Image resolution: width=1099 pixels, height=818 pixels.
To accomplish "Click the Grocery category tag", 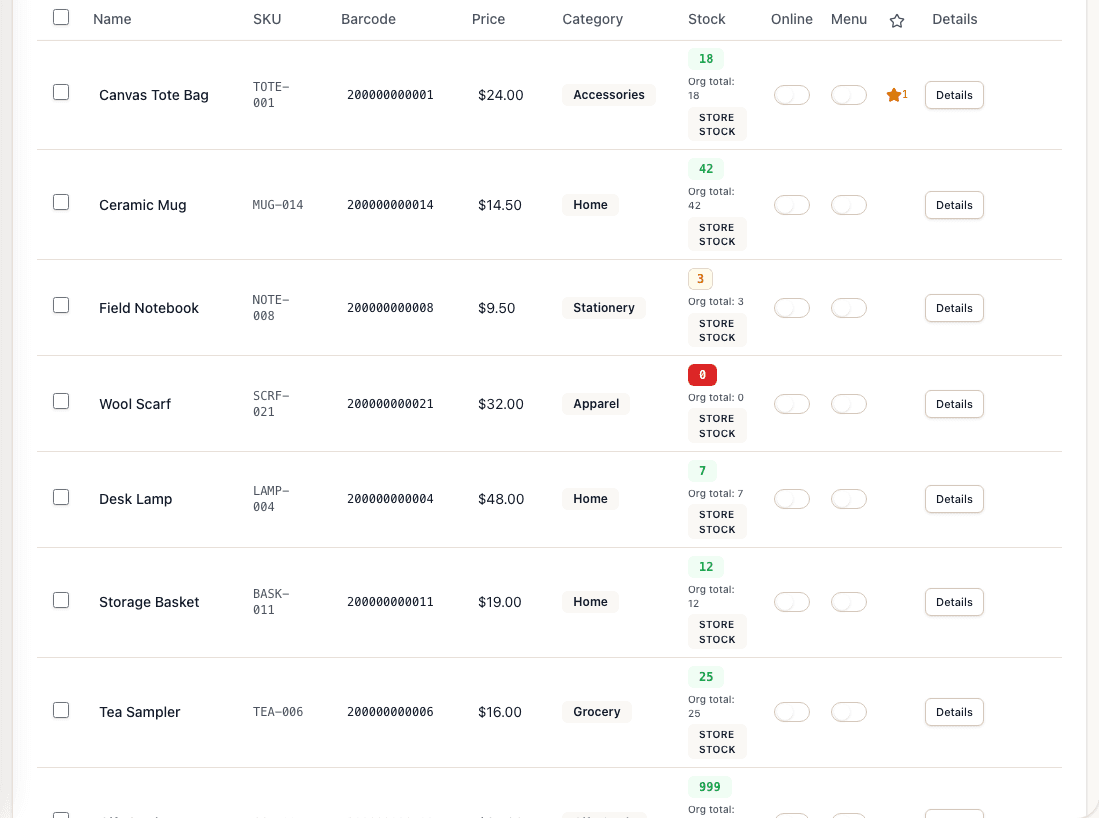I will (x=596, y=712).
